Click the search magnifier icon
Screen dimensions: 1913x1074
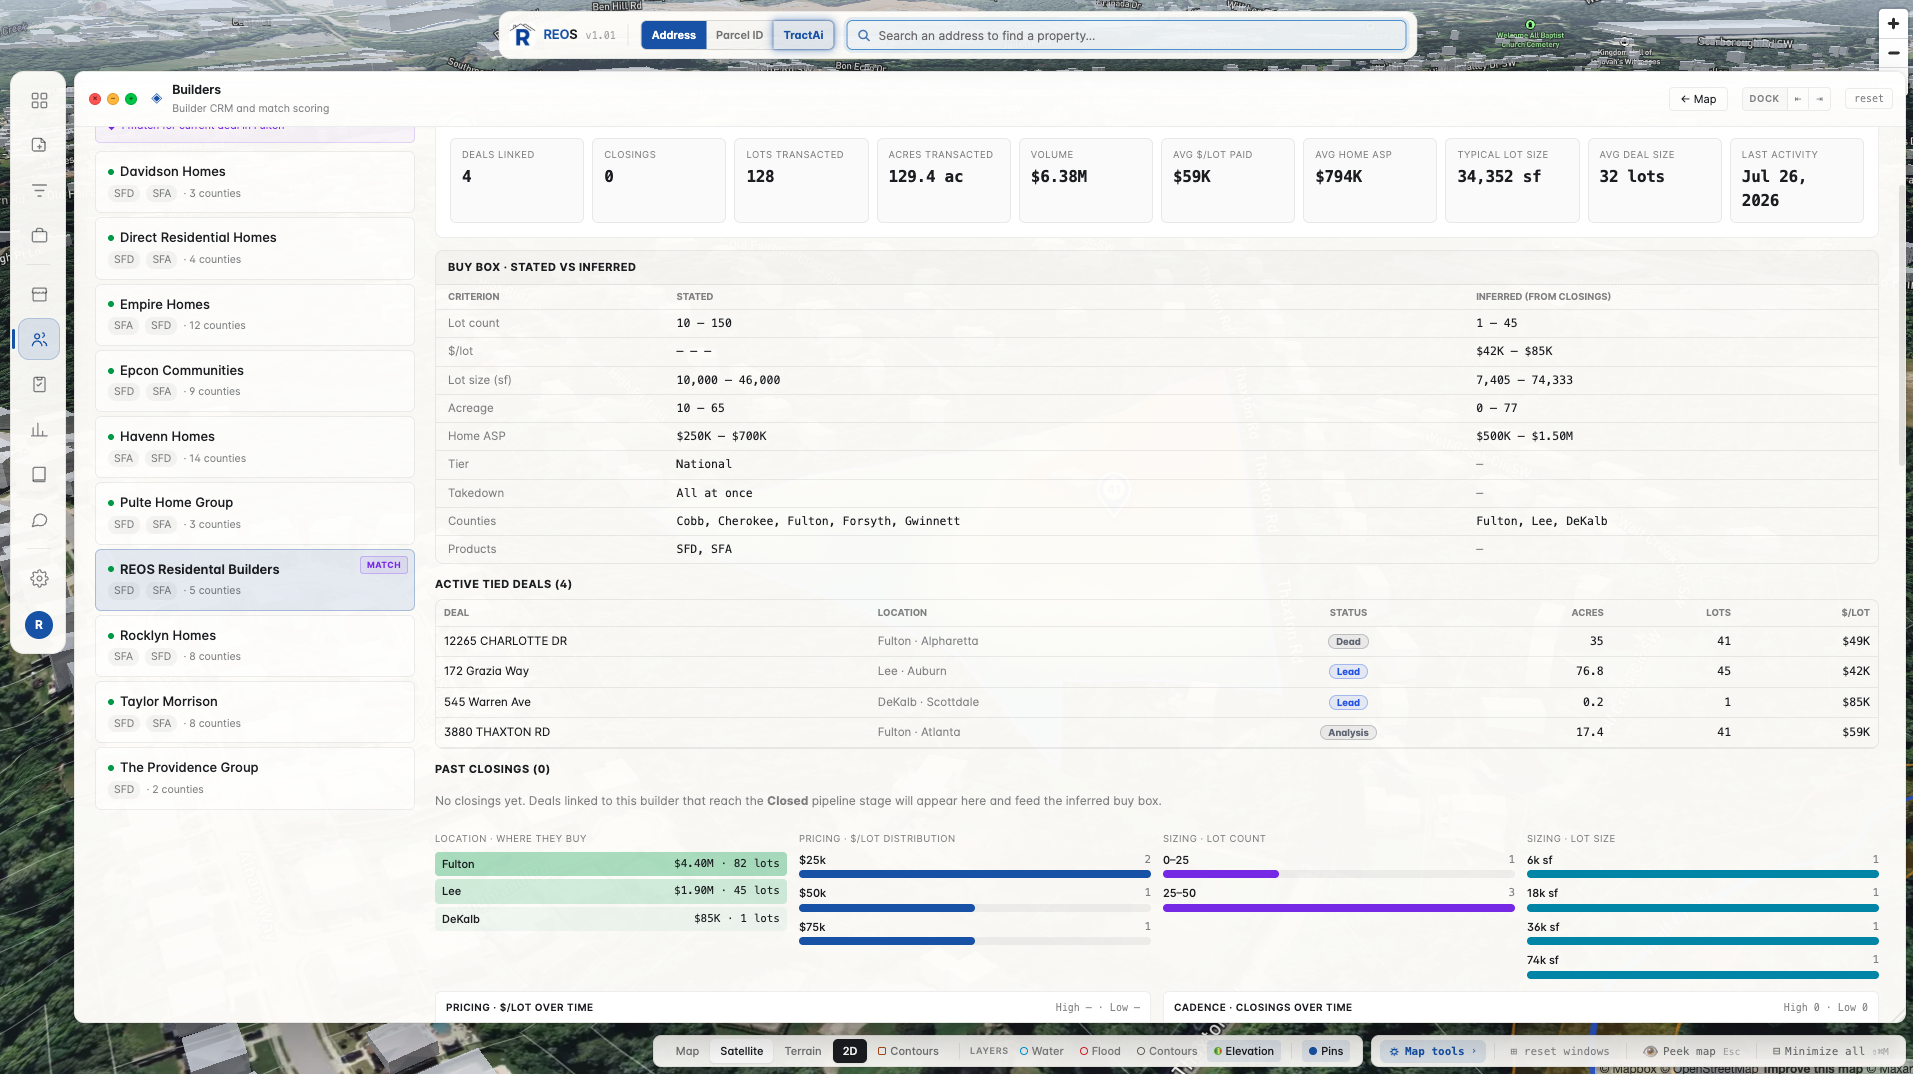click(x=863, y=35)
